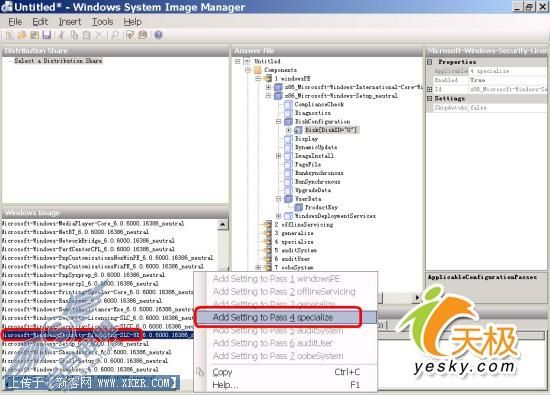Click the Find magnifier toolbar icon
The height and width of the screenshot is (395, 550).
(x=115, y=35)
